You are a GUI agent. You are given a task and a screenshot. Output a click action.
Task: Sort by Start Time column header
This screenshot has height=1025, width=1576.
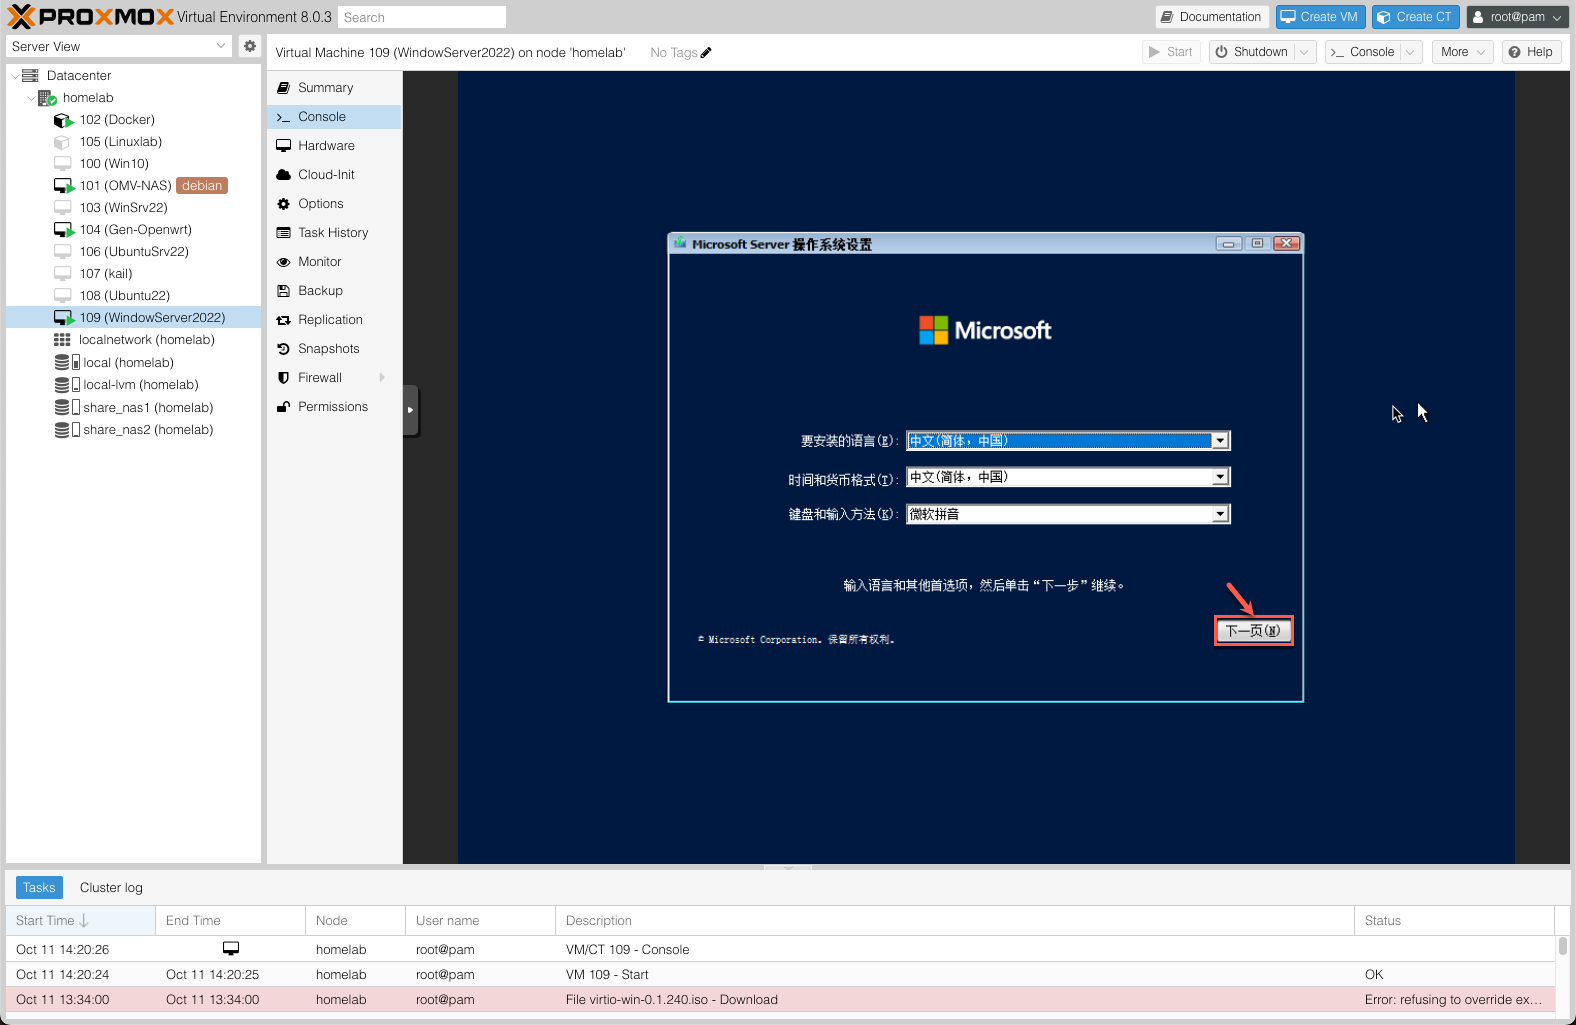click(80, 921)
